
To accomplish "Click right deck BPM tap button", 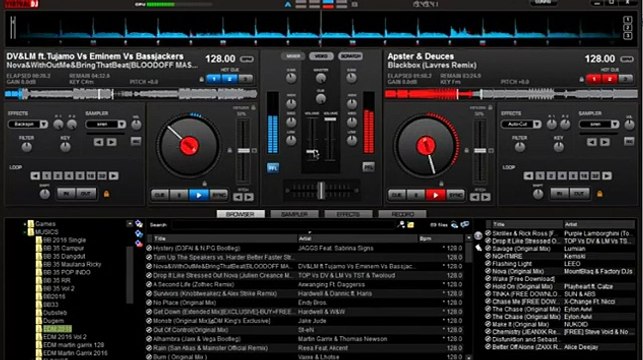I will [626, 59].
